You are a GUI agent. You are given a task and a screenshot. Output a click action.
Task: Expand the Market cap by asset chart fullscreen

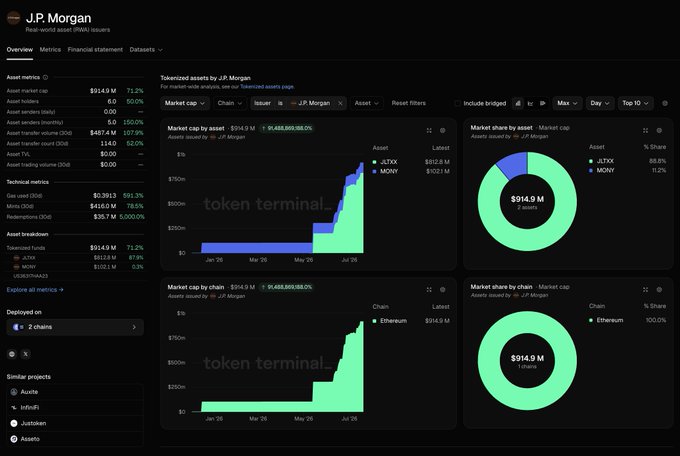click(429, 130)
